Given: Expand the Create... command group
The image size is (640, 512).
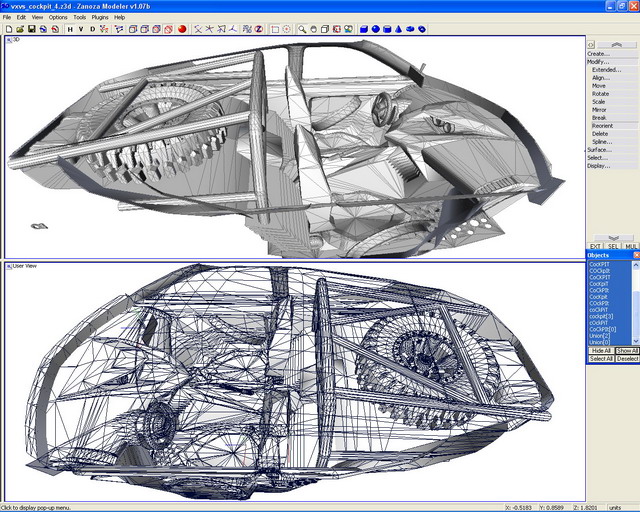Looking at the screenshot, I should click(599, 54).
